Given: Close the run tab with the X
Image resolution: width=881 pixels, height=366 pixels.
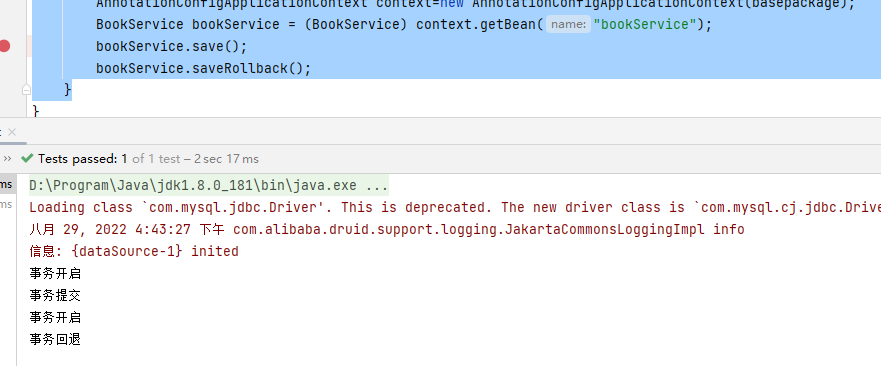Looking at the screenshot, I should 12,132.
